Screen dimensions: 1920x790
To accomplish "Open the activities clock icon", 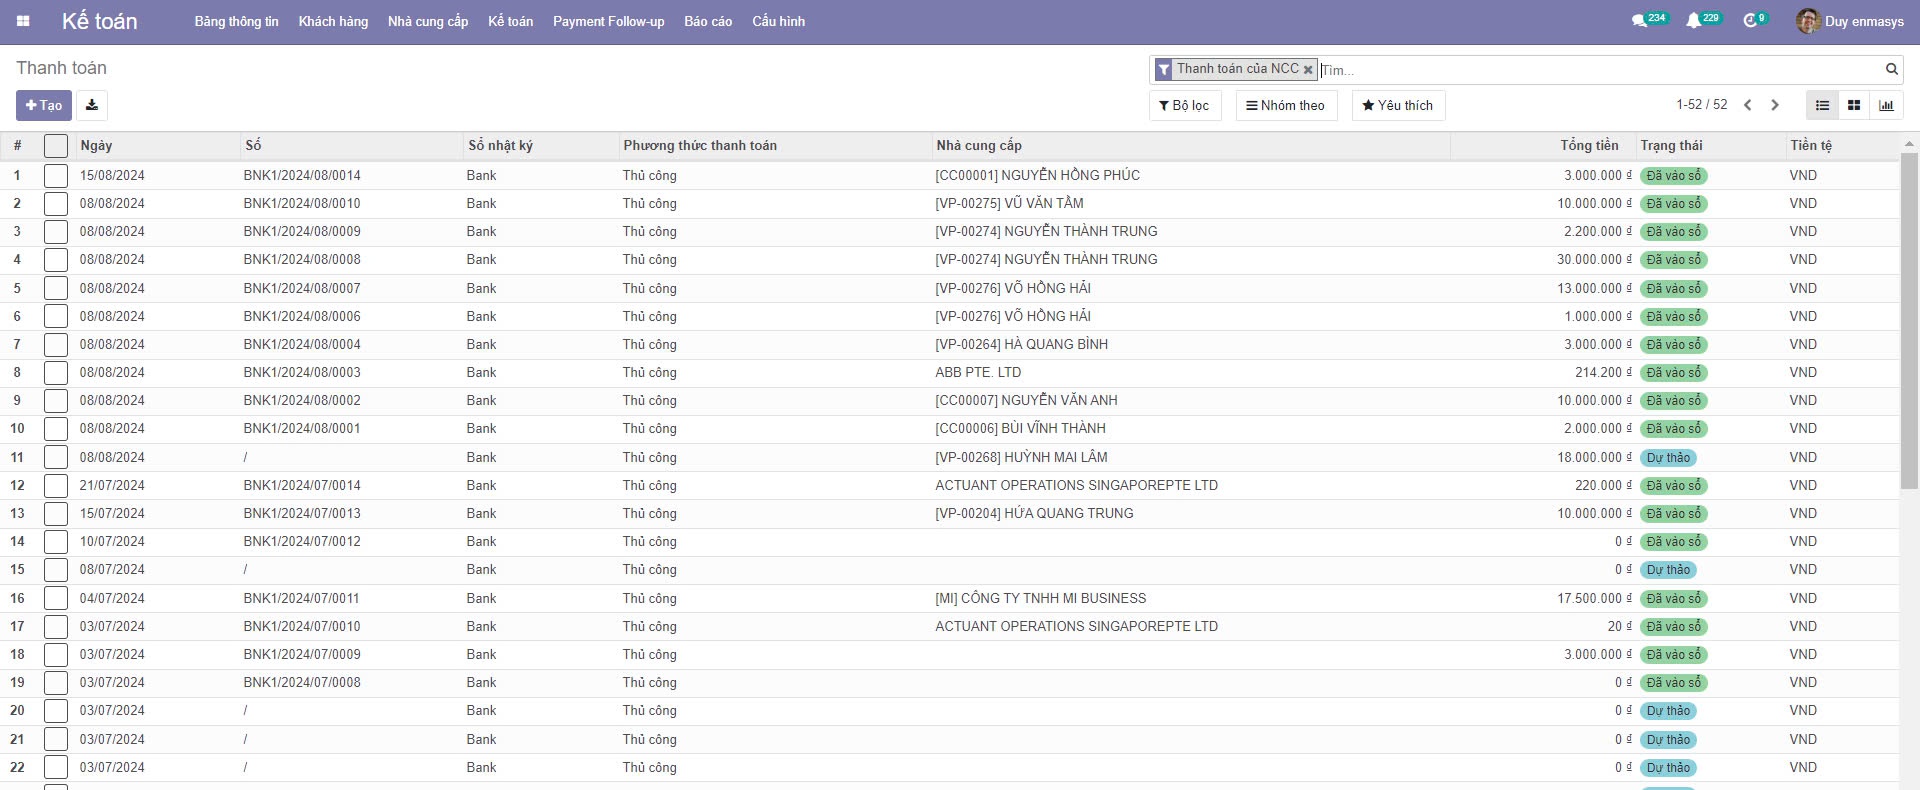I will click(x=1750, y=21).
